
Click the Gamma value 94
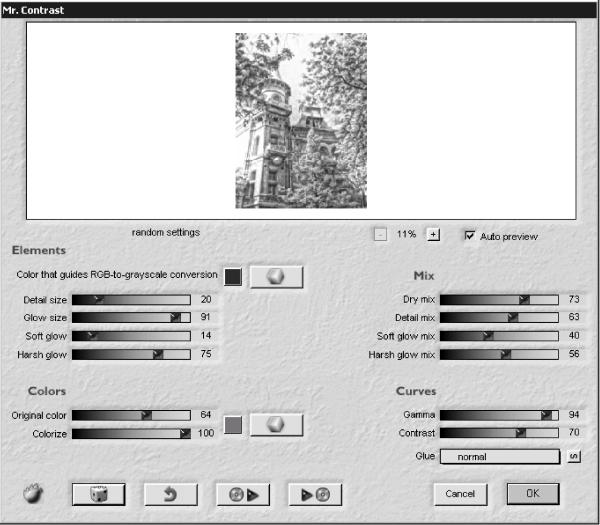(x=574, y=414)
